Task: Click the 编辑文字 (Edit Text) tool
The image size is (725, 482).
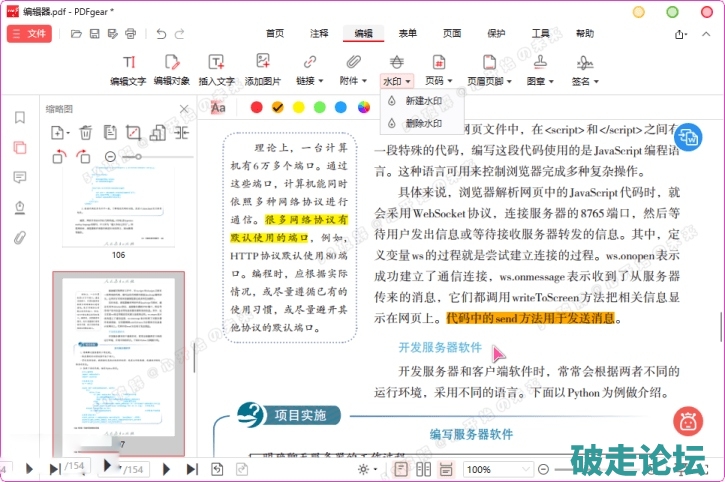Action: [x=128, y=68]
